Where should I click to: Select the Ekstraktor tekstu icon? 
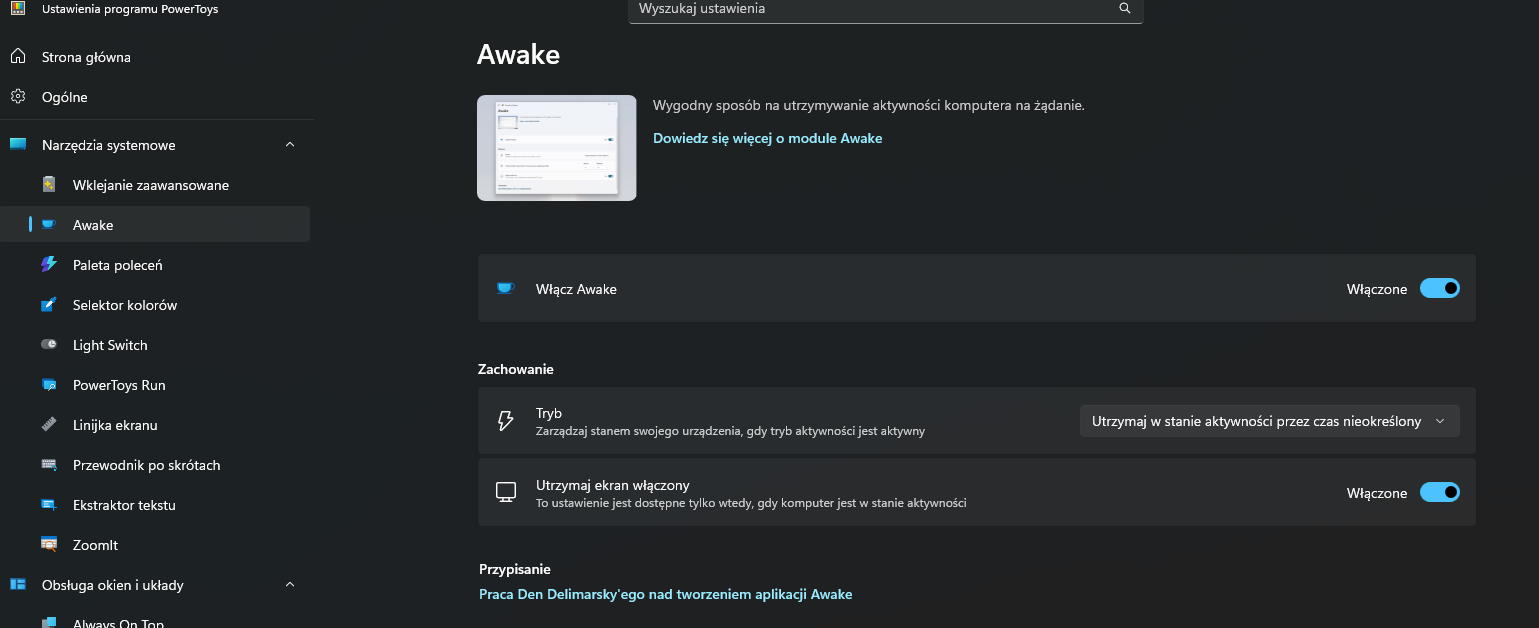coord(49,505)
